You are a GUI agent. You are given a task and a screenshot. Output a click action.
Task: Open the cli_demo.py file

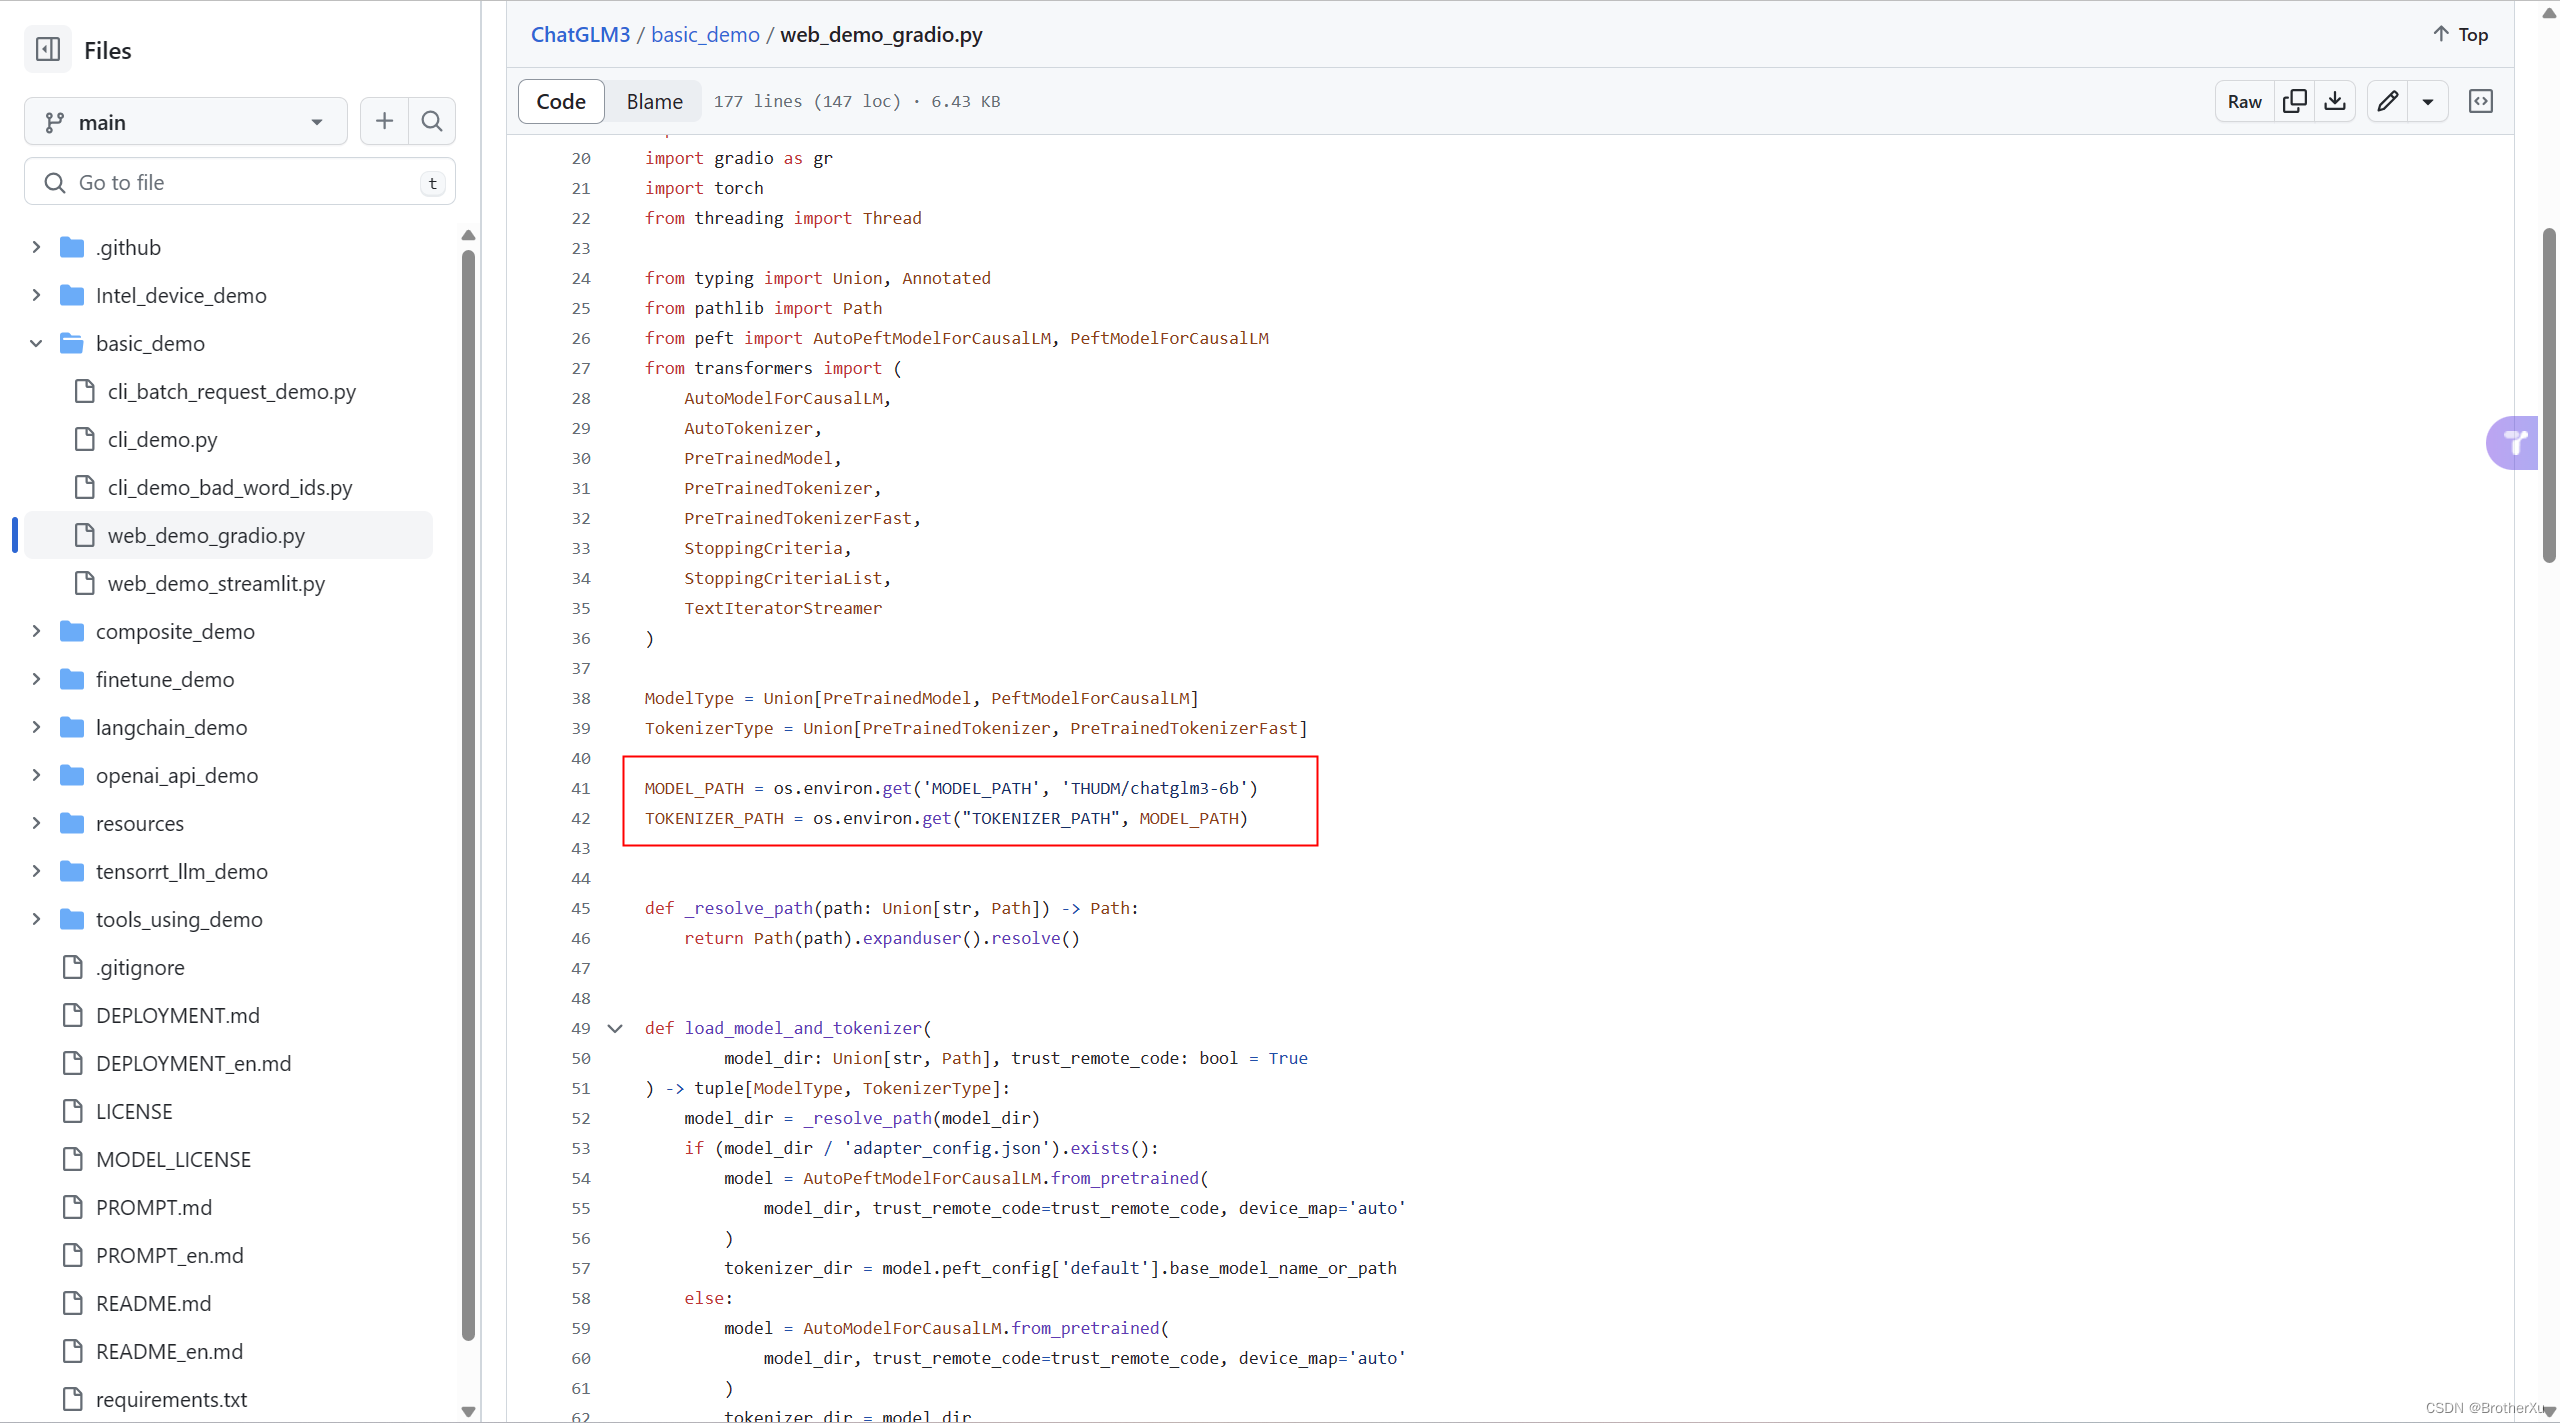coord(161,438)
